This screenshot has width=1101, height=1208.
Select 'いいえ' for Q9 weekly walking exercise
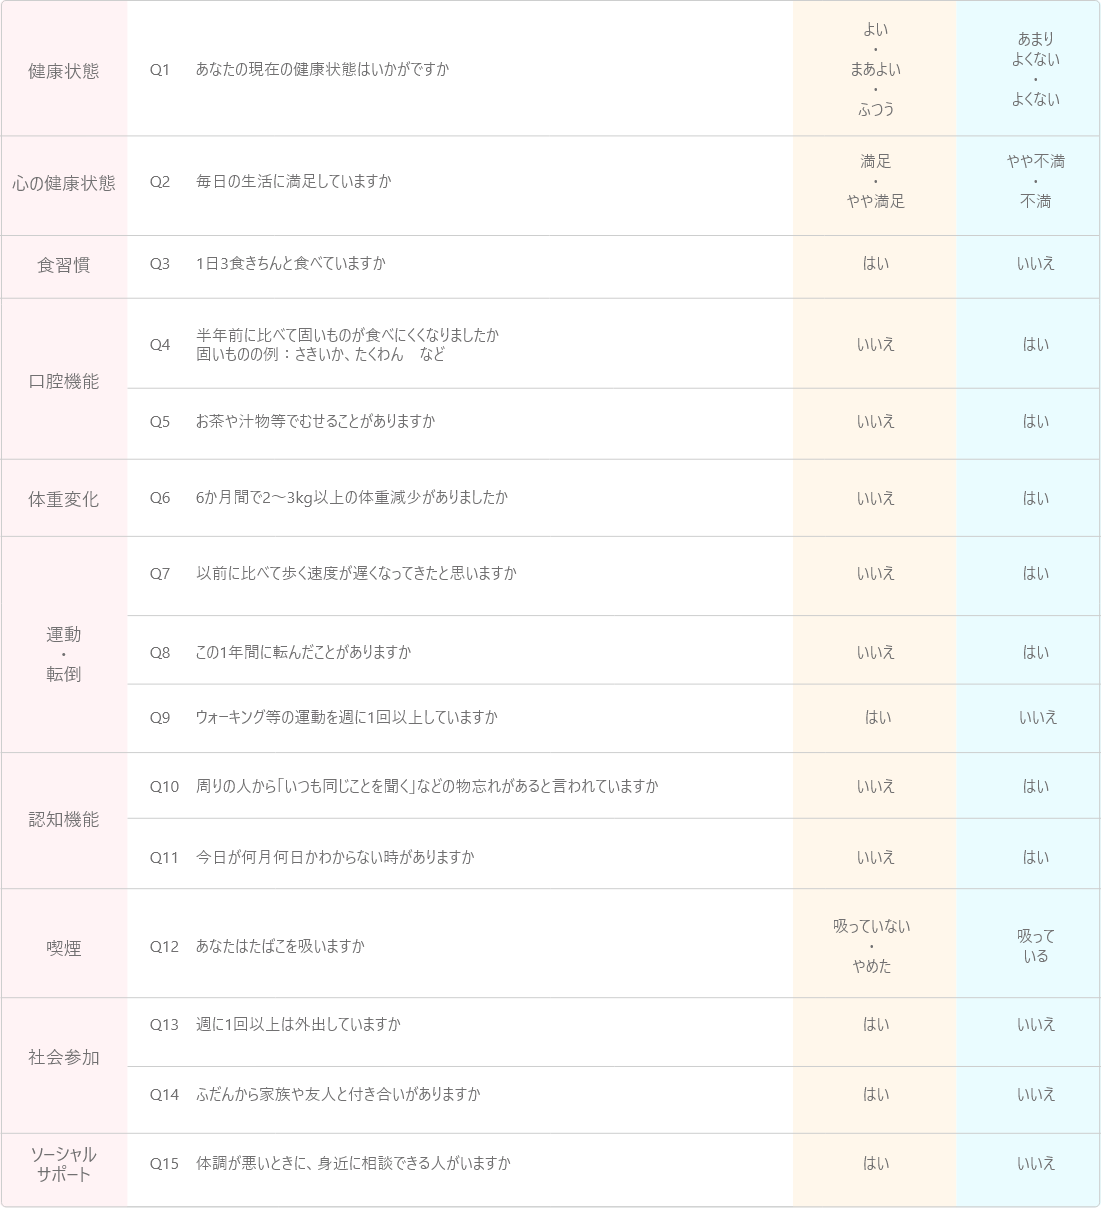1035,717
